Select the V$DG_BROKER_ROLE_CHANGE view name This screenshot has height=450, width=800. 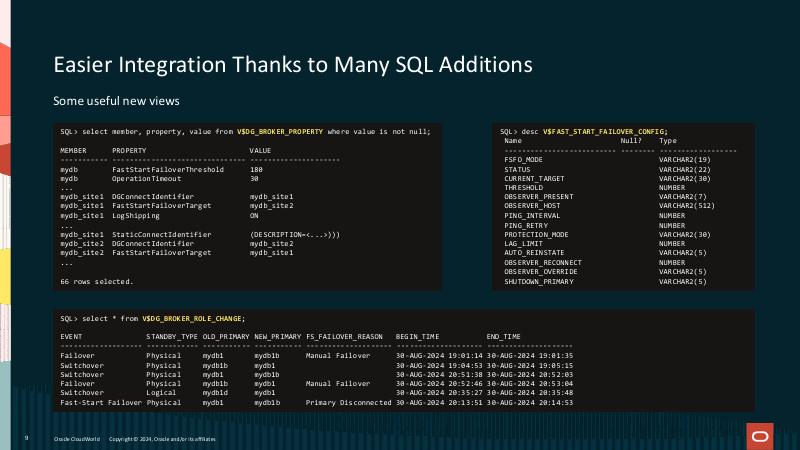(x=192, y=318)
